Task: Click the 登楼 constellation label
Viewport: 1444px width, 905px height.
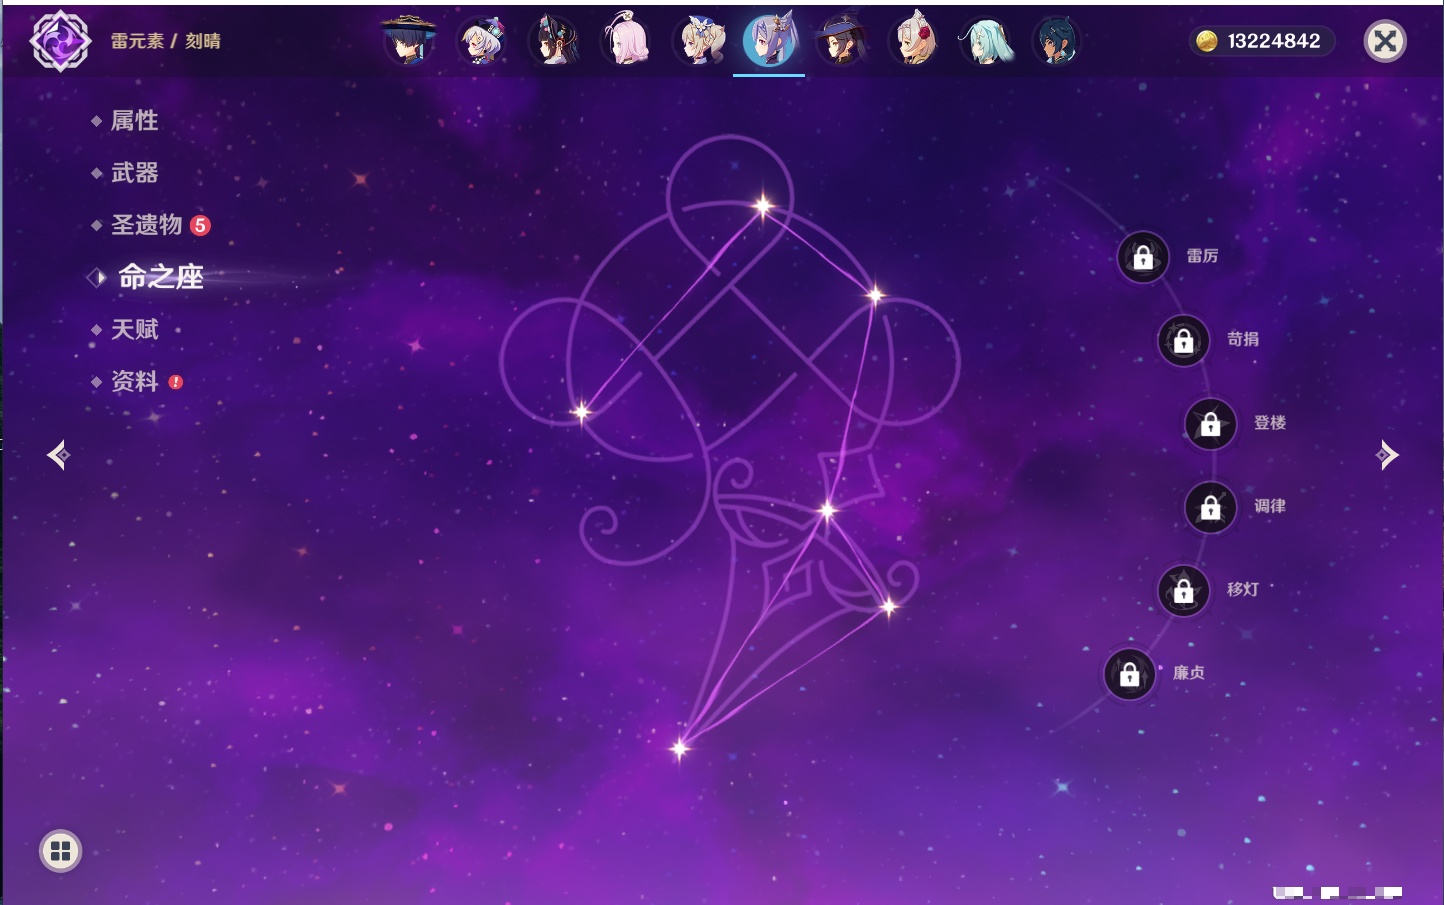Action: coord(1270,423)
